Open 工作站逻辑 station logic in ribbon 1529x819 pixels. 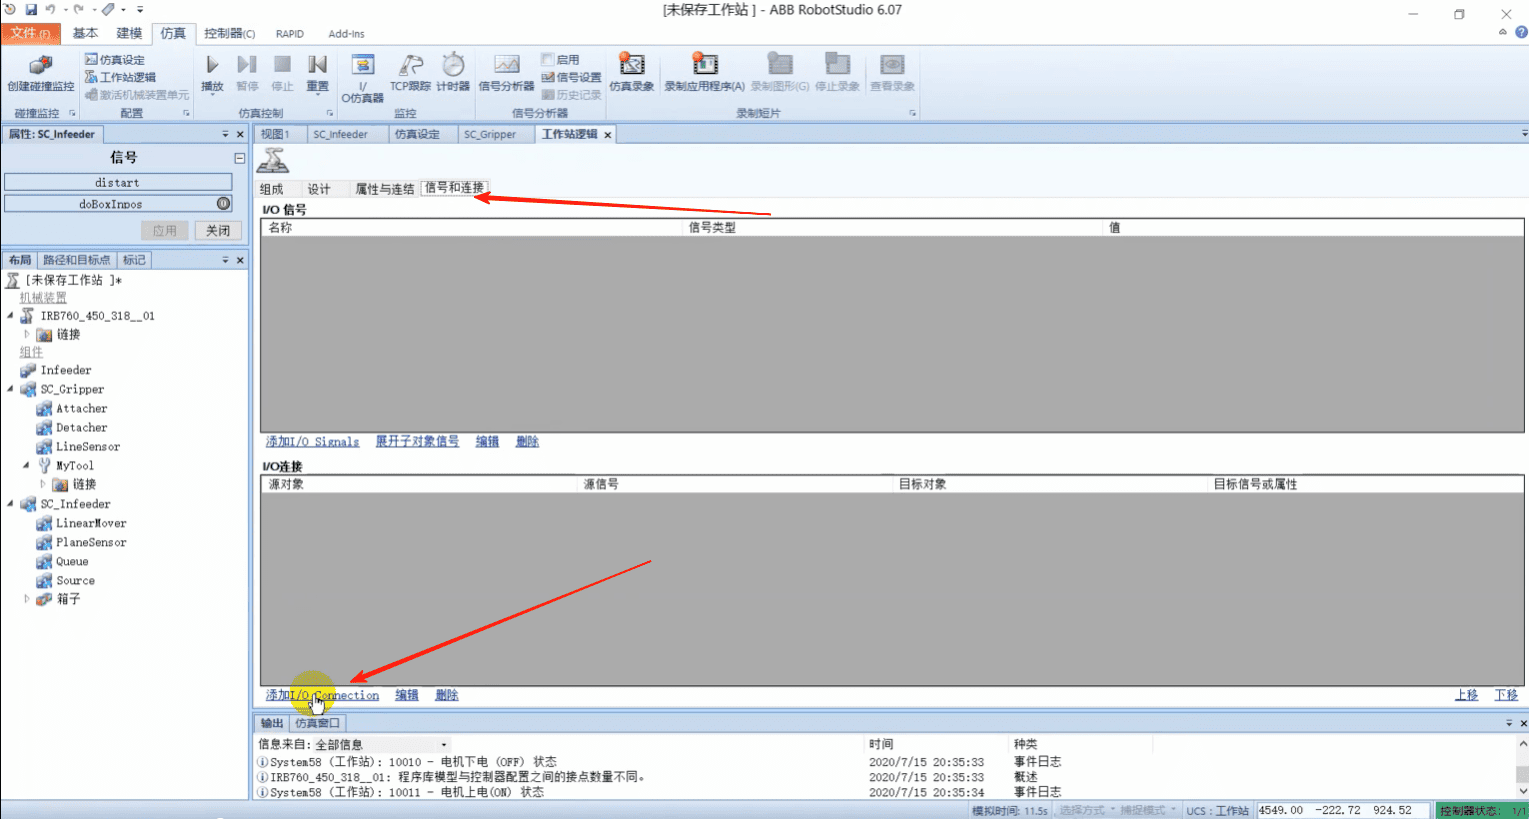(120, 77)
